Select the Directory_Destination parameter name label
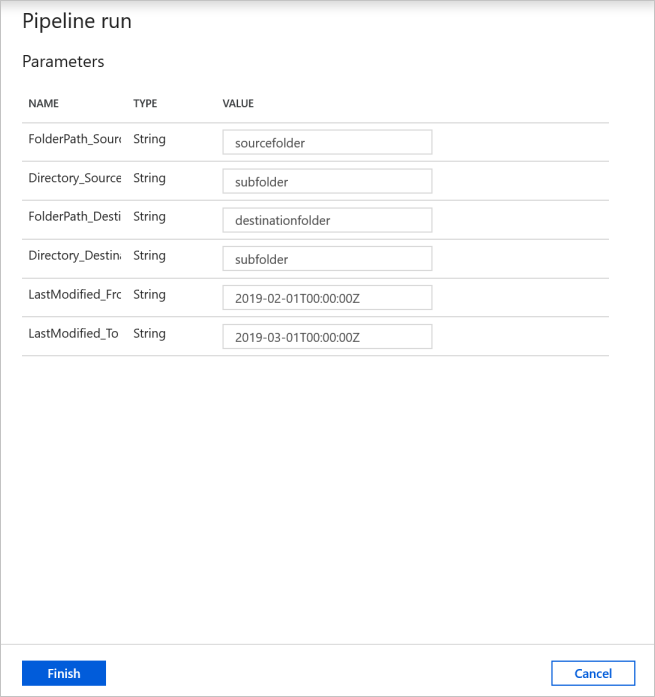 tap(75, 256)
